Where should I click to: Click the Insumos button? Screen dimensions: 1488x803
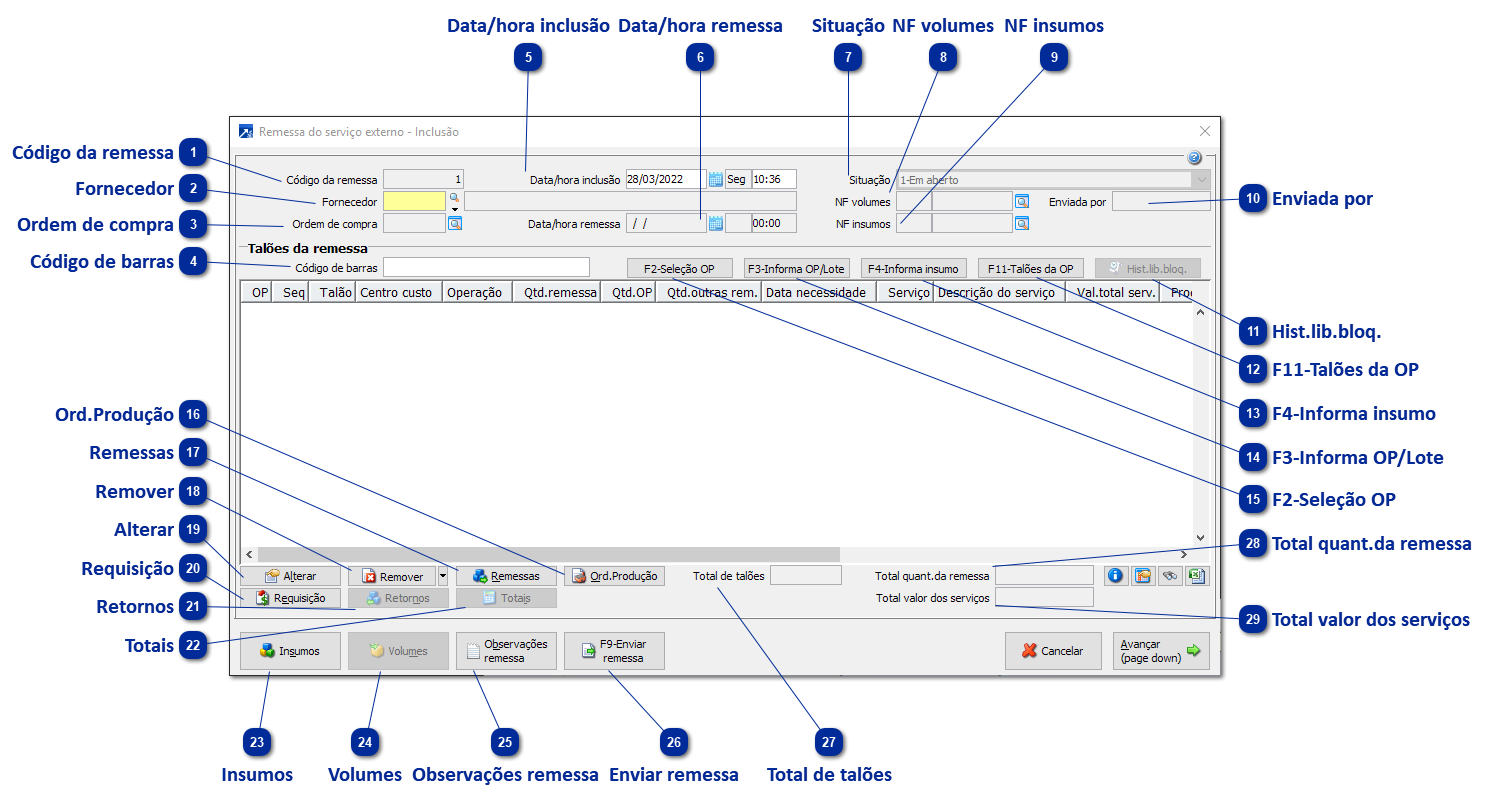(290, 651)
